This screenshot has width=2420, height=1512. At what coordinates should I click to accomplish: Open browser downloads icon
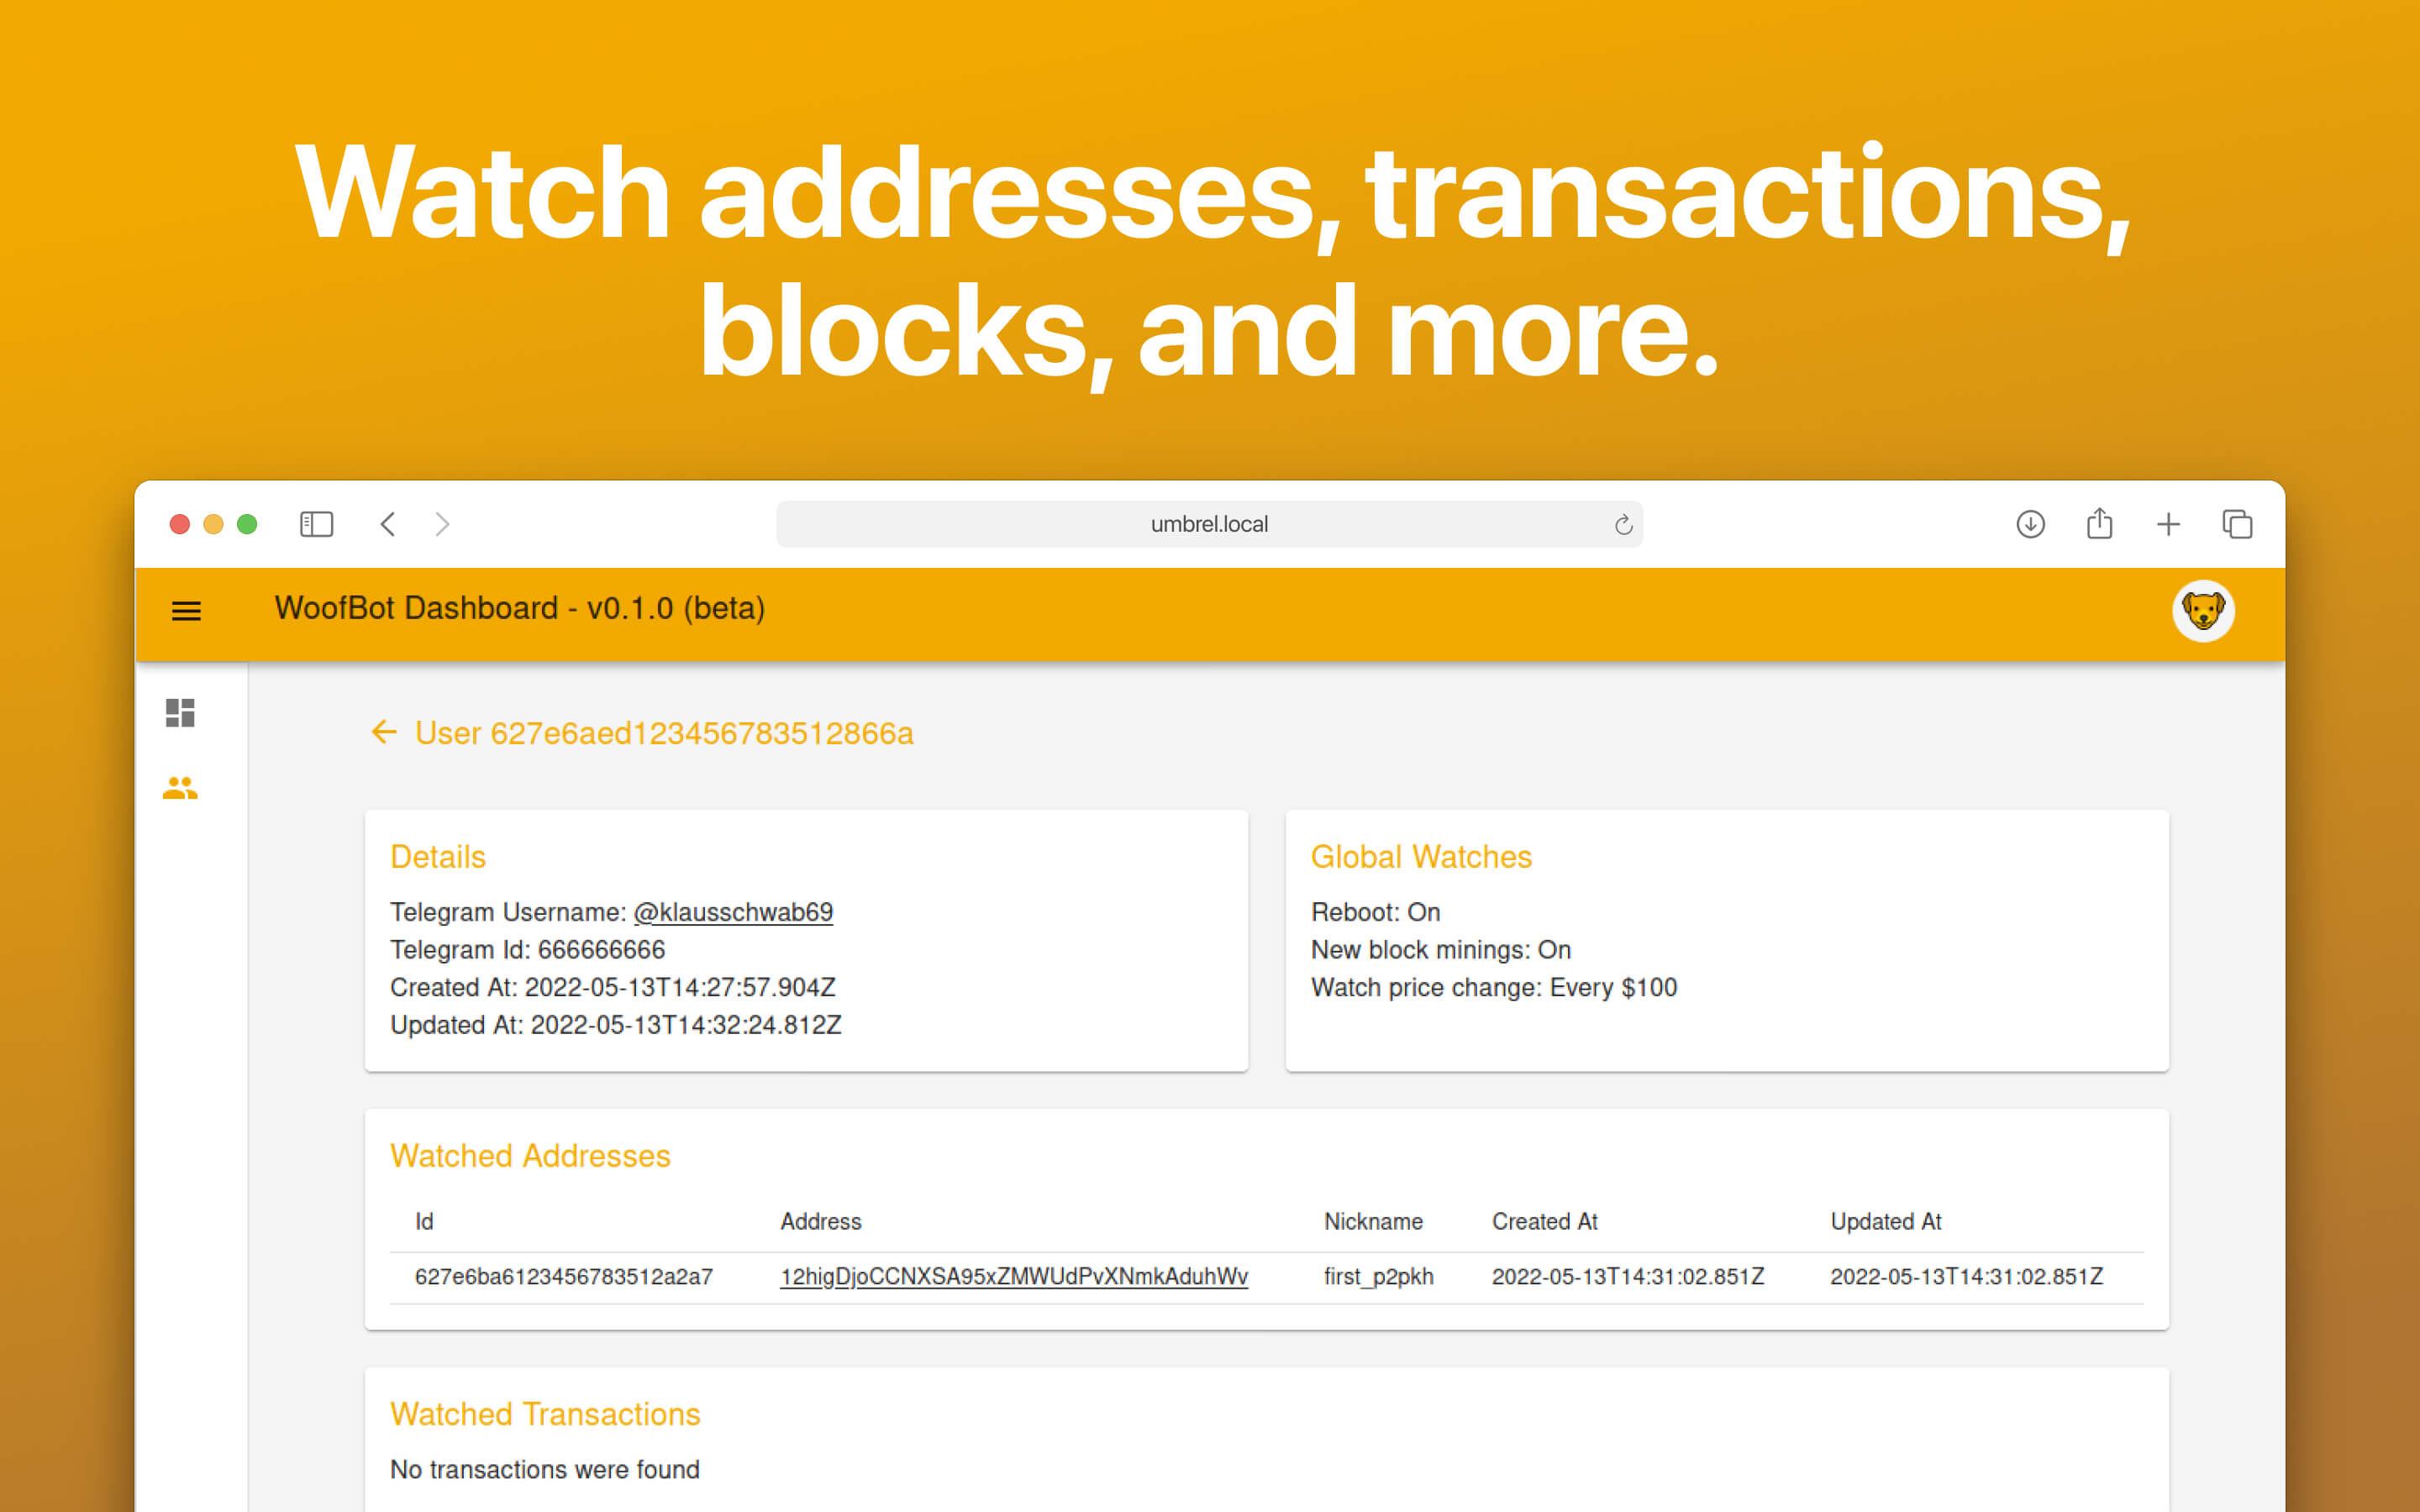coord(2030,524)
